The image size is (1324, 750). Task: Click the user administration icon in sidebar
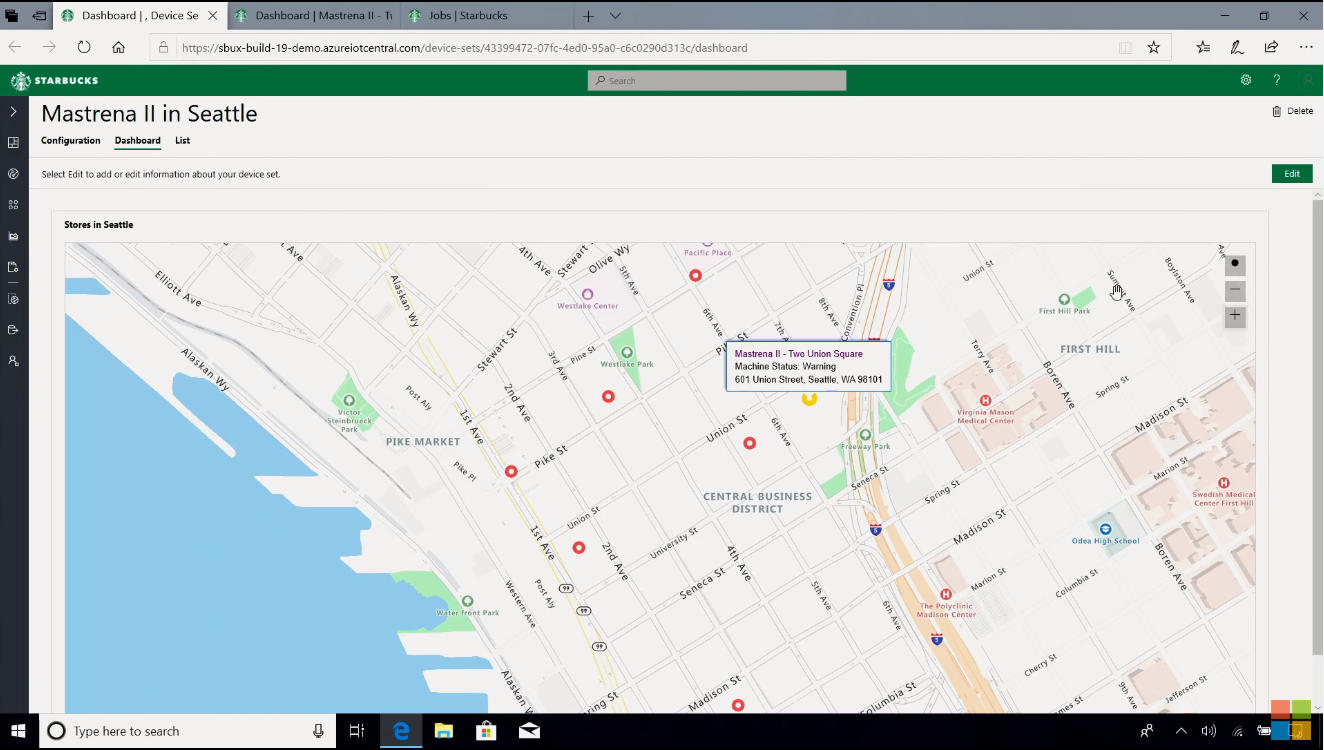13,360
